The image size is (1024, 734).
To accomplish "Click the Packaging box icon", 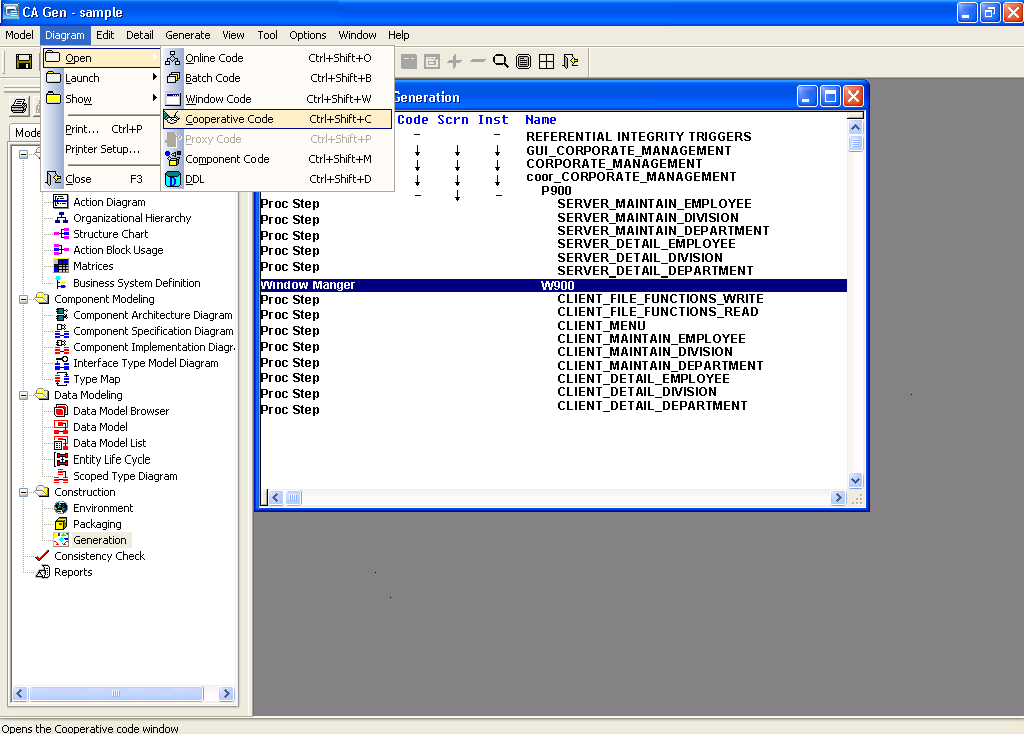I will 61,524.
